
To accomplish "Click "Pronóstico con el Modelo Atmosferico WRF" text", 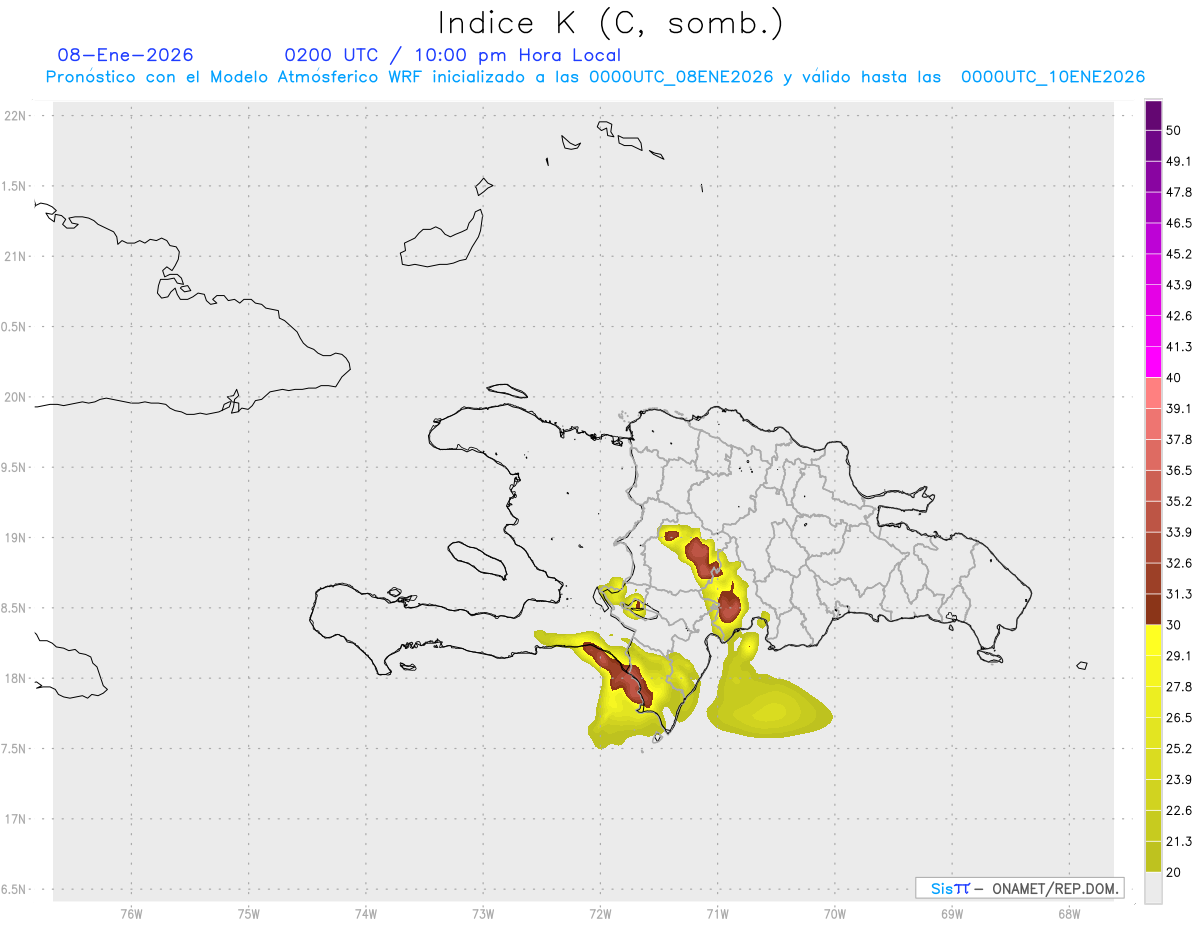I will tap(236, 77).
